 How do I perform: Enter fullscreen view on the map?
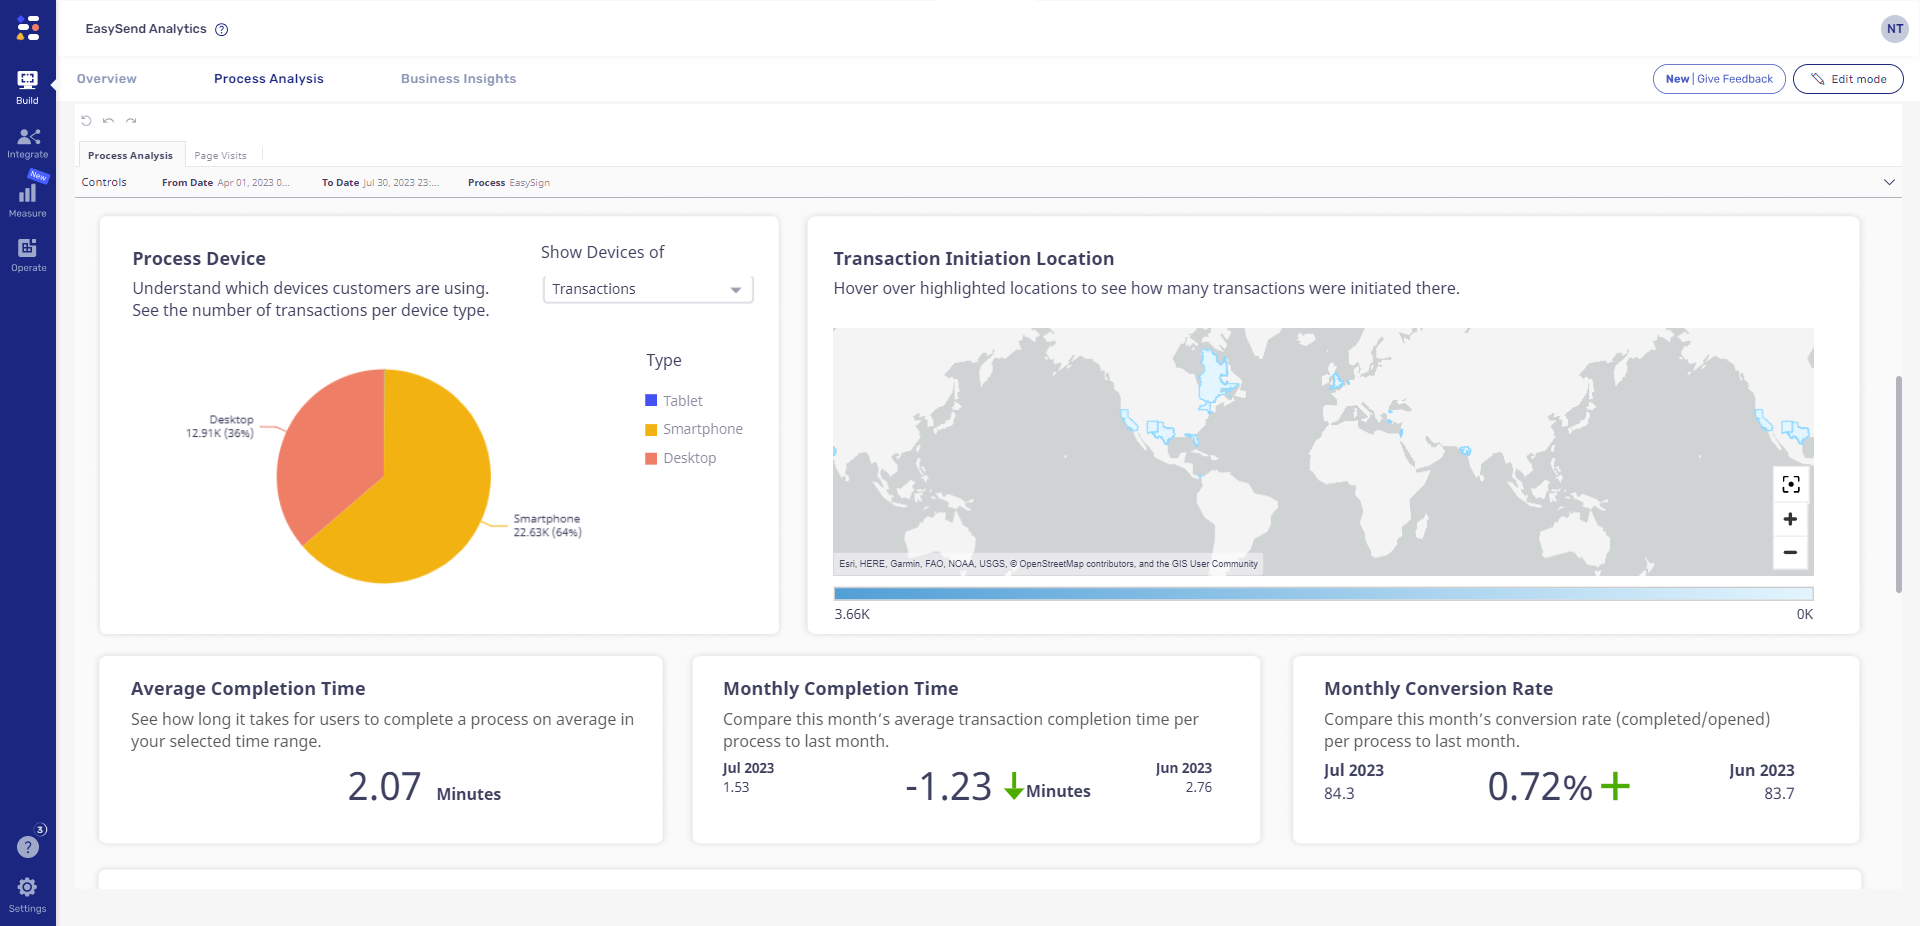click(1790, 484)
